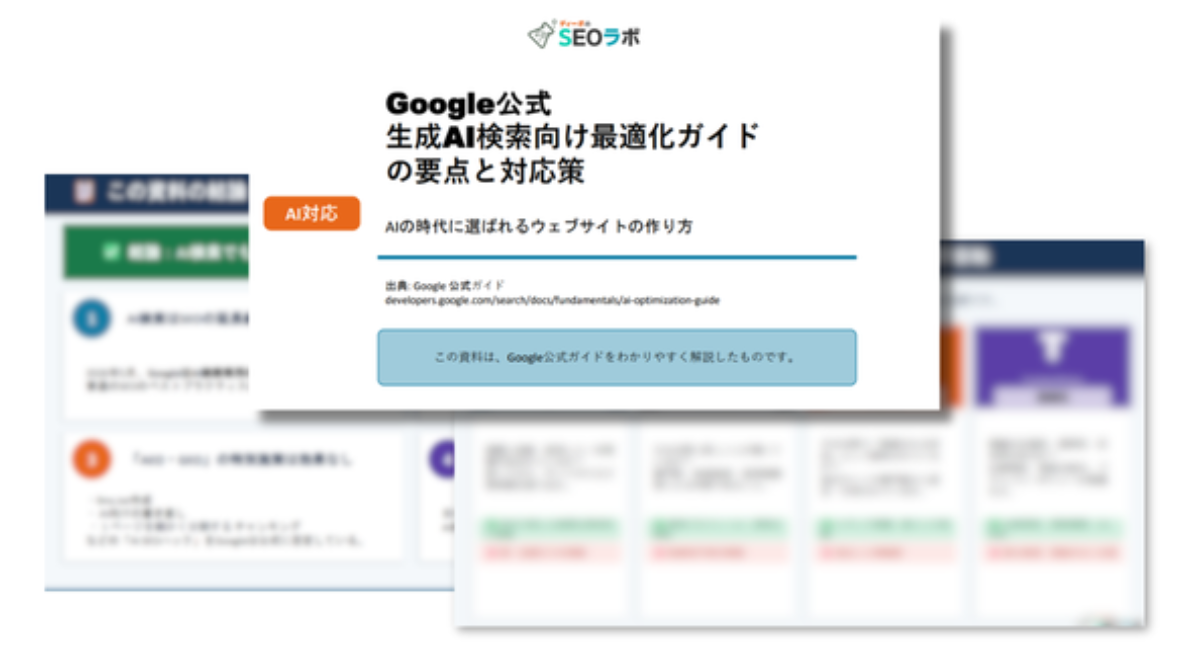
Task: Click the orange AI対応 badge
Action: [311, 213]
